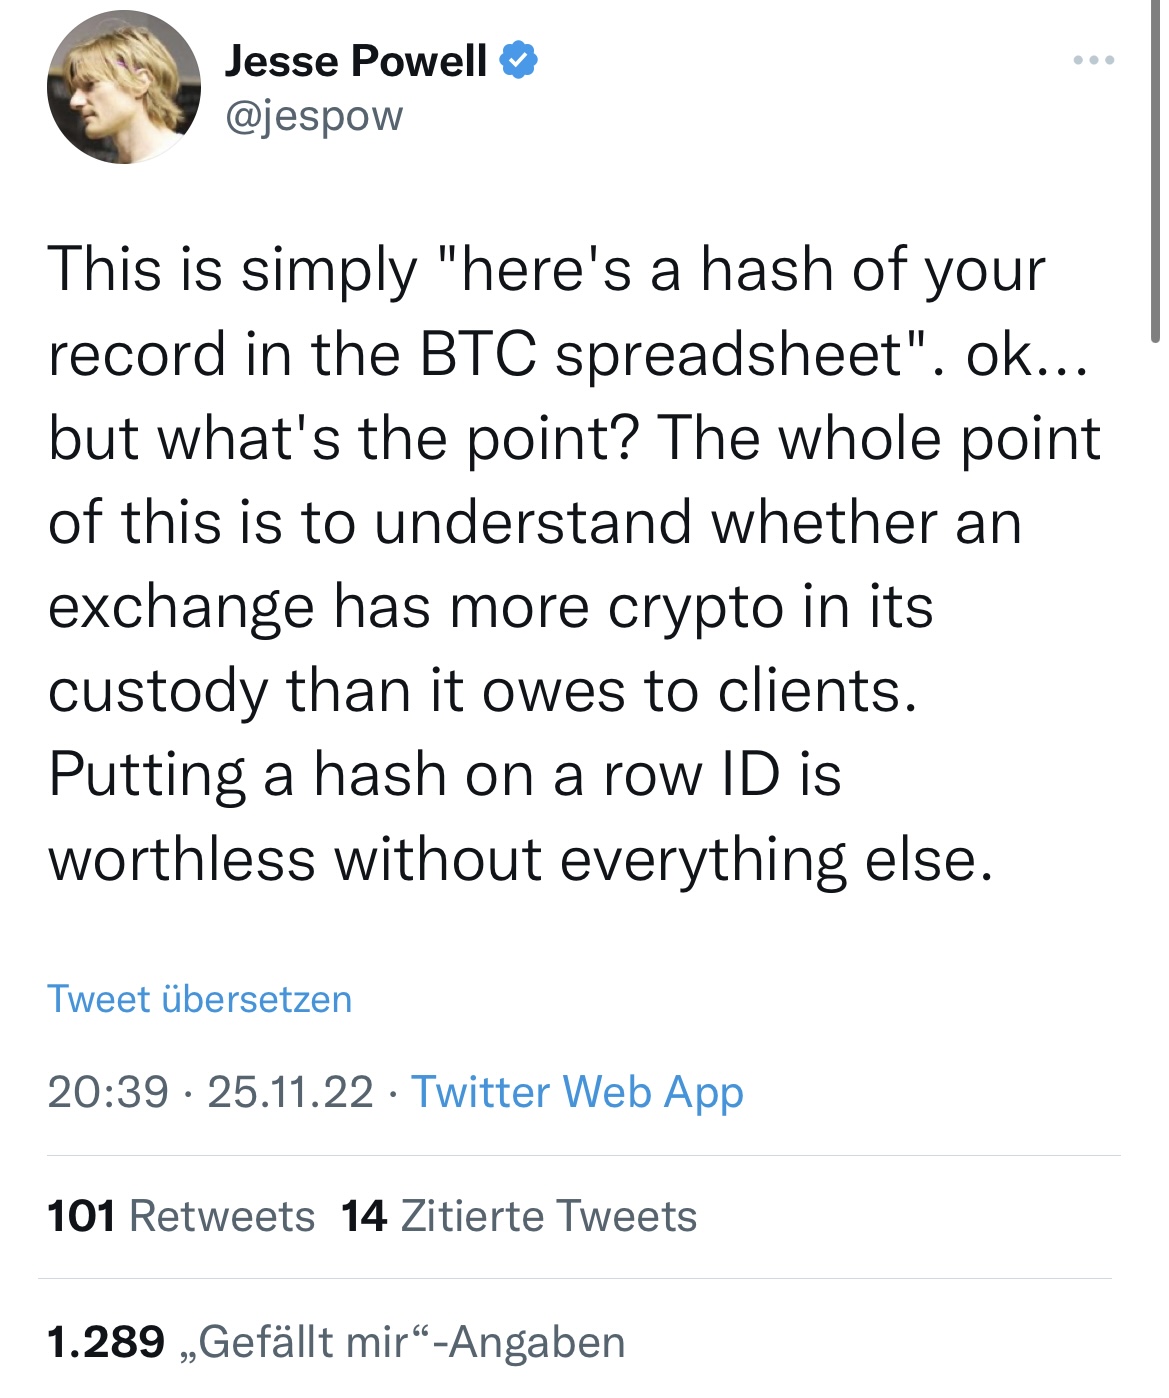Click the Jesse Powell display name
Screen dimensions: 1169x1398
(356, 61)
